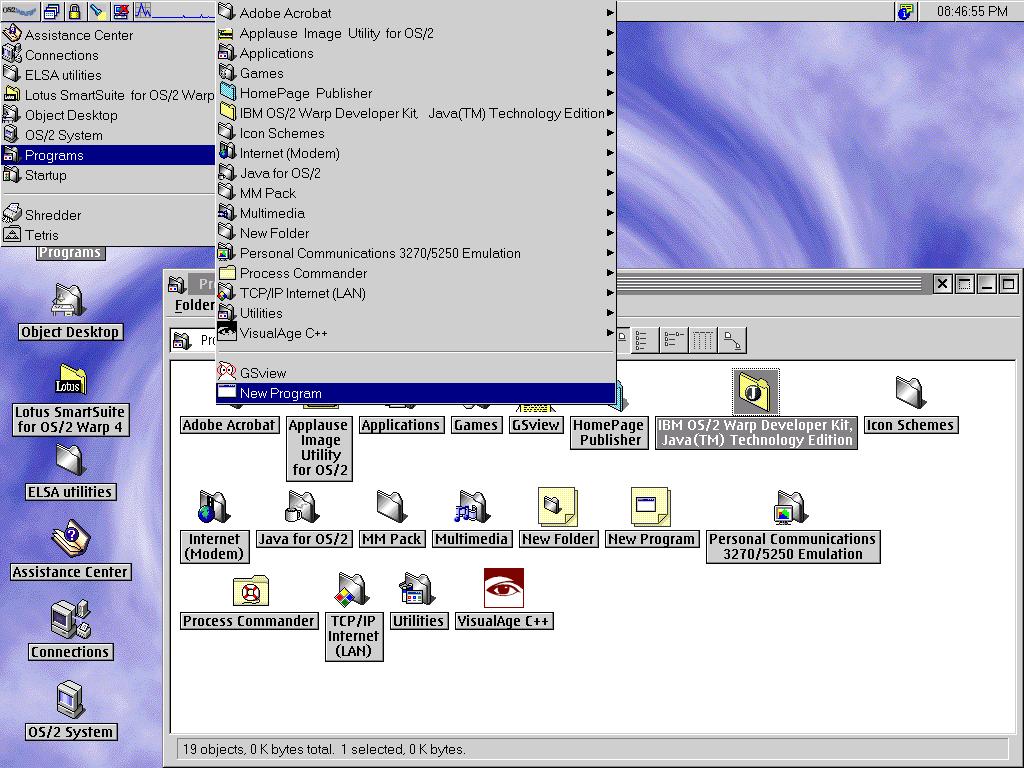
Task: Select TCP/IP Internet (LAN) in Programs submenu
Action: click(x=416, y=293)
